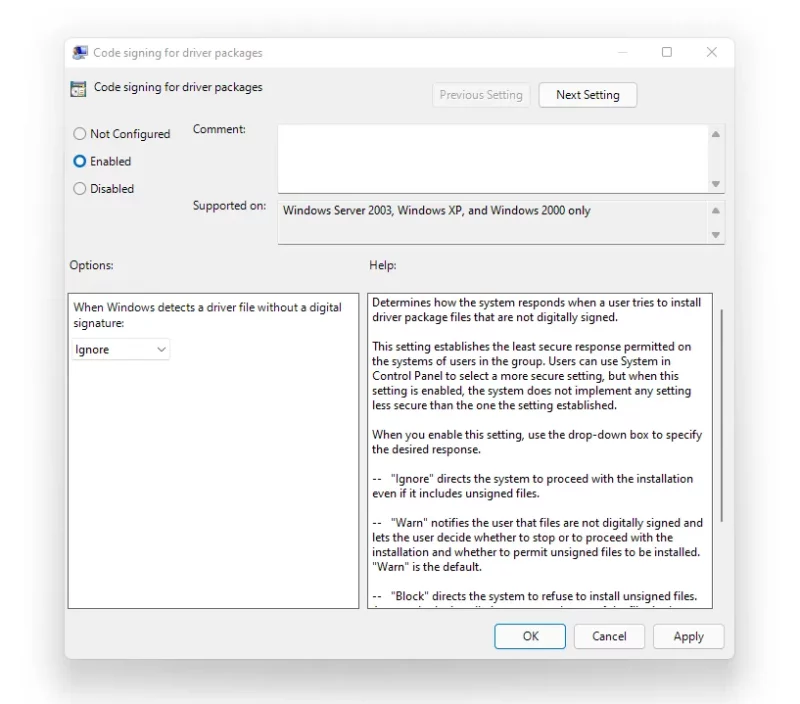Click the title bar policy editor icon
The image size is (800, 704).
[x=80, y=53]
